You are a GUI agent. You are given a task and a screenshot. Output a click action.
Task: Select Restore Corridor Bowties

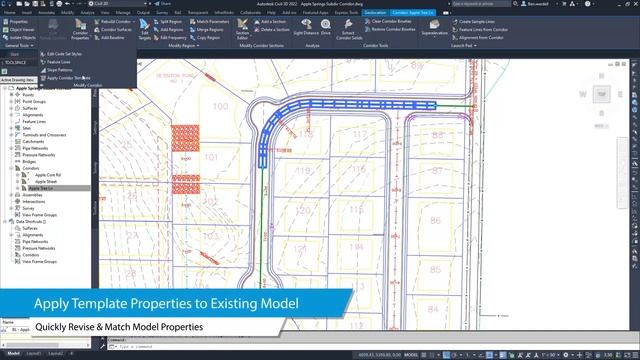(x=390, y=29)
